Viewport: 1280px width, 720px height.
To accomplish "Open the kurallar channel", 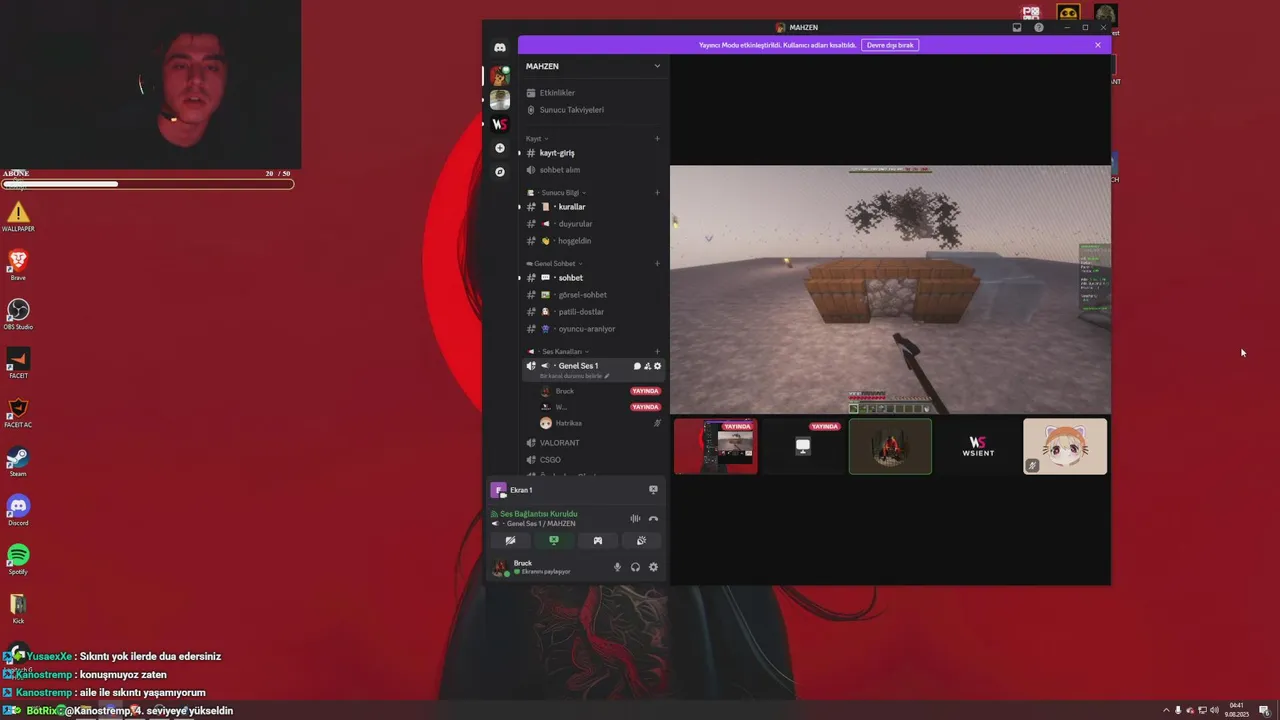I will (x=593, y=207).
